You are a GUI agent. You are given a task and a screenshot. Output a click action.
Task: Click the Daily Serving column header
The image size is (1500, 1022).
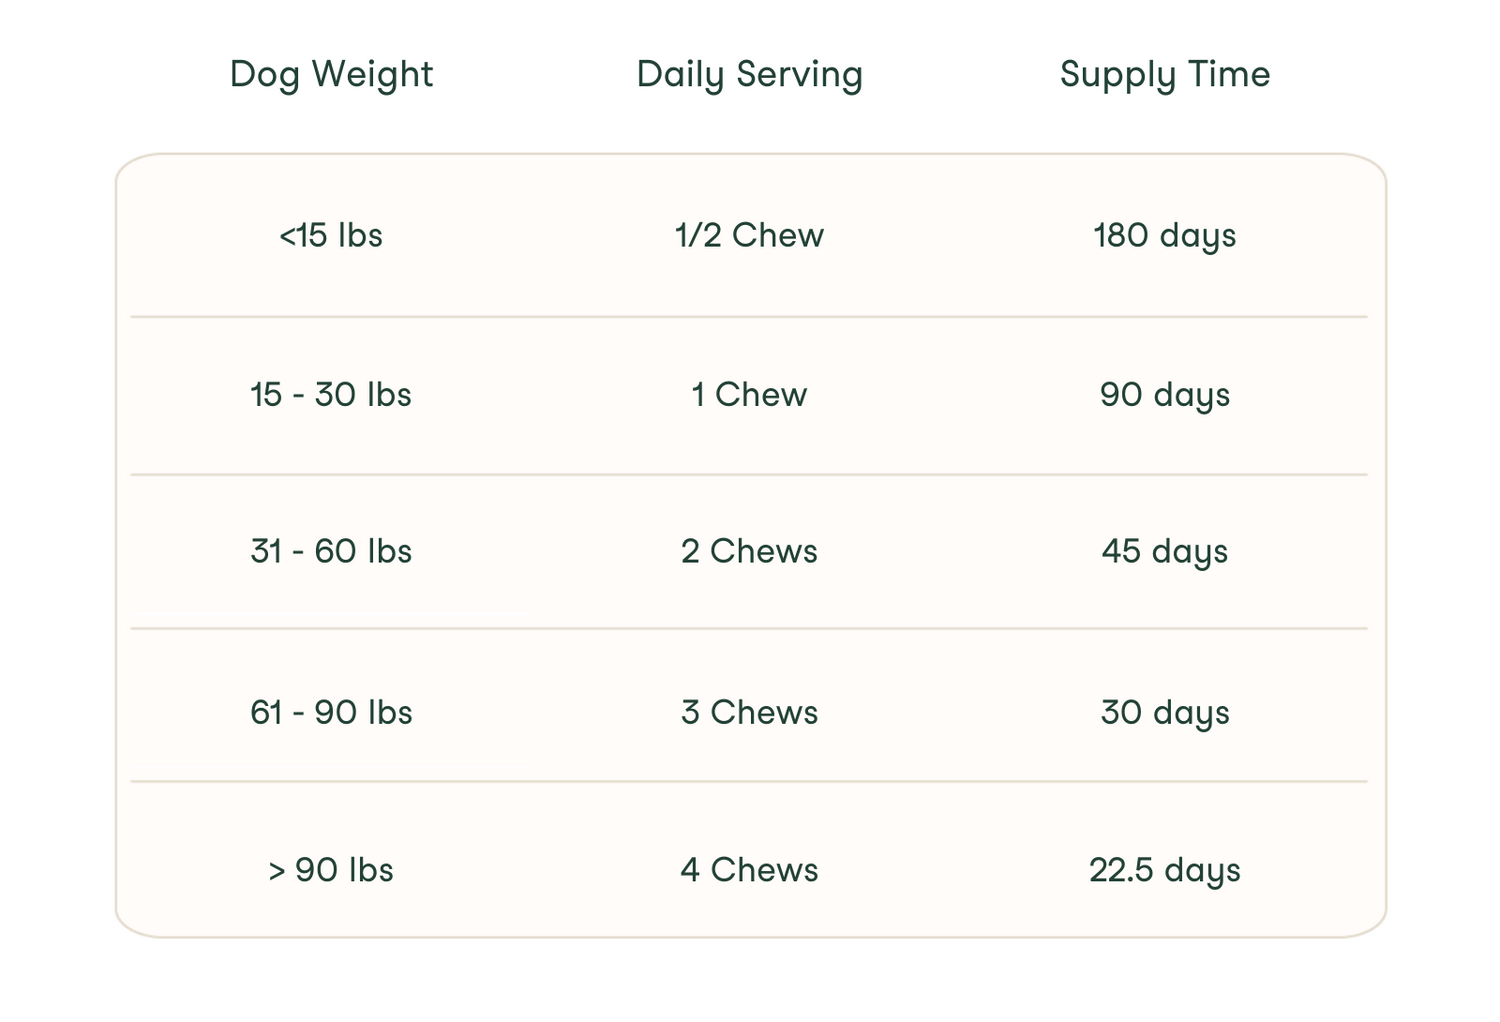click(x=749, y=74)
